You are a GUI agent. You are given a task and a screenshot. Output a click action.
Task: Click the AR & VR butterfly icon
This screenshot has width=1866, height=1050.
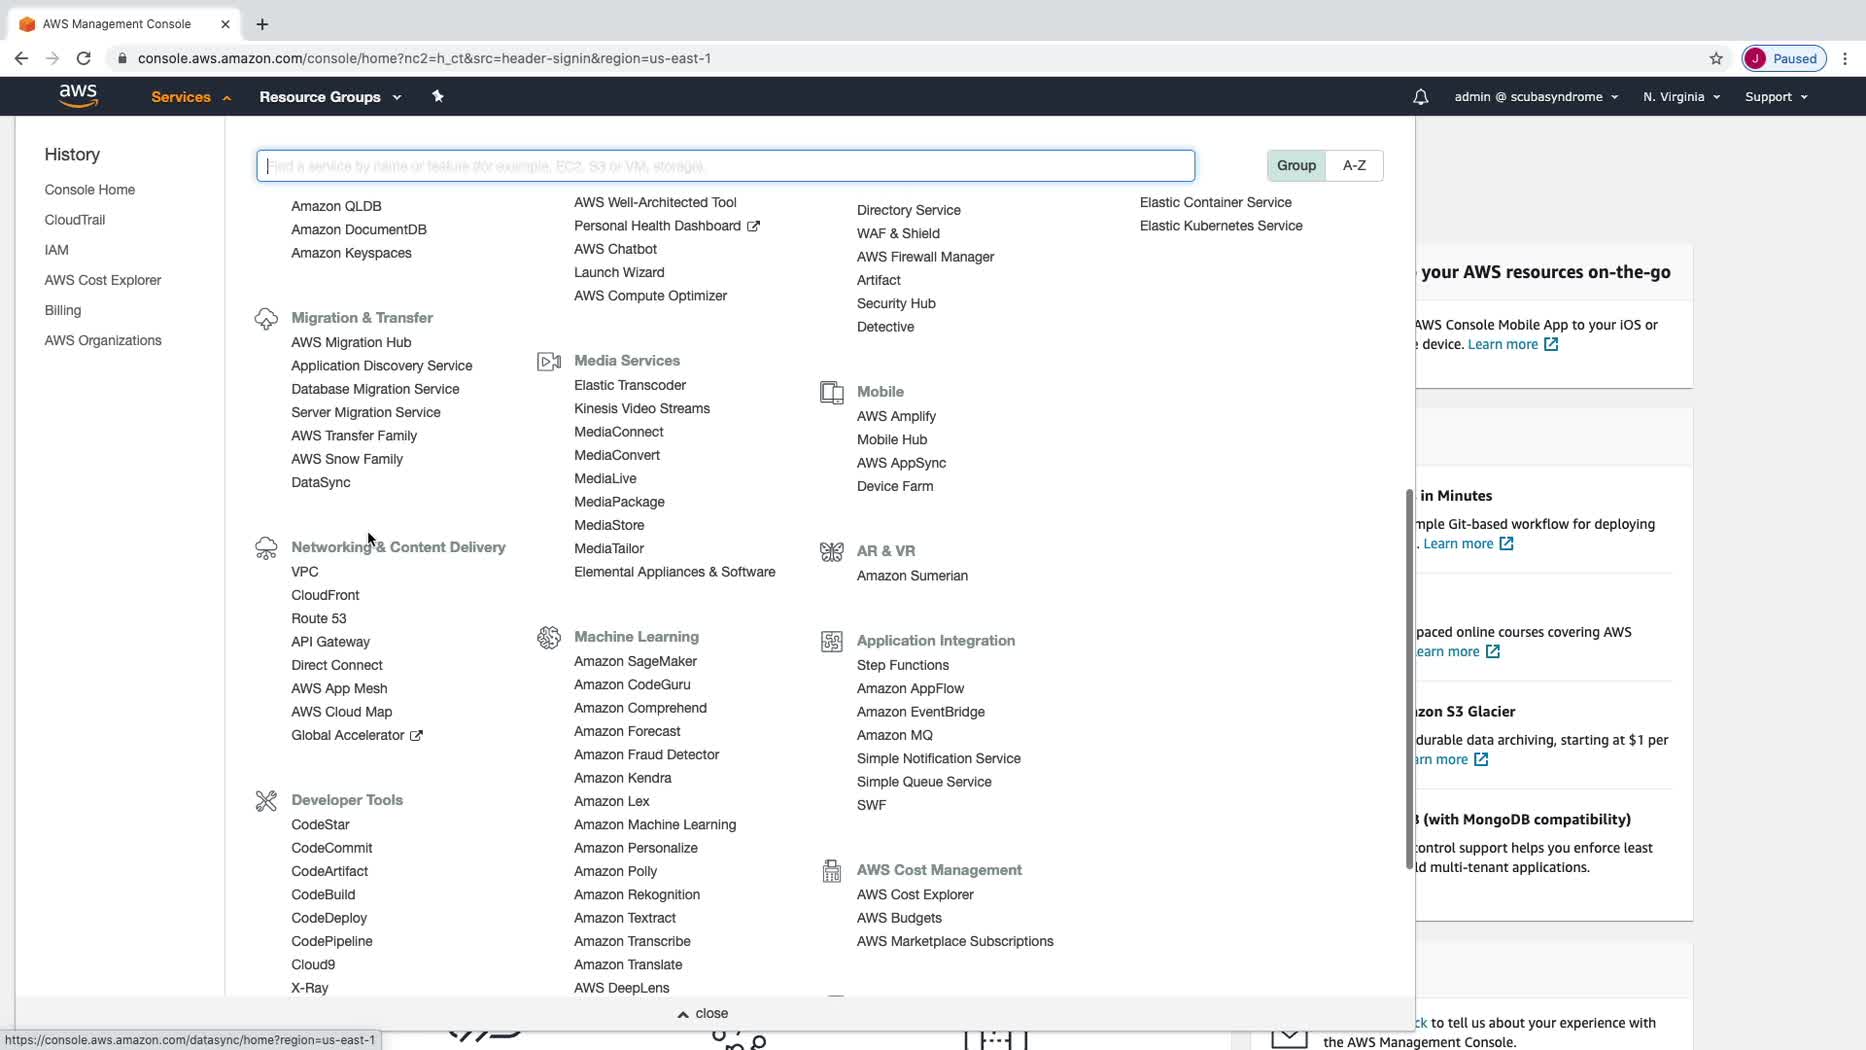(832, 552)
